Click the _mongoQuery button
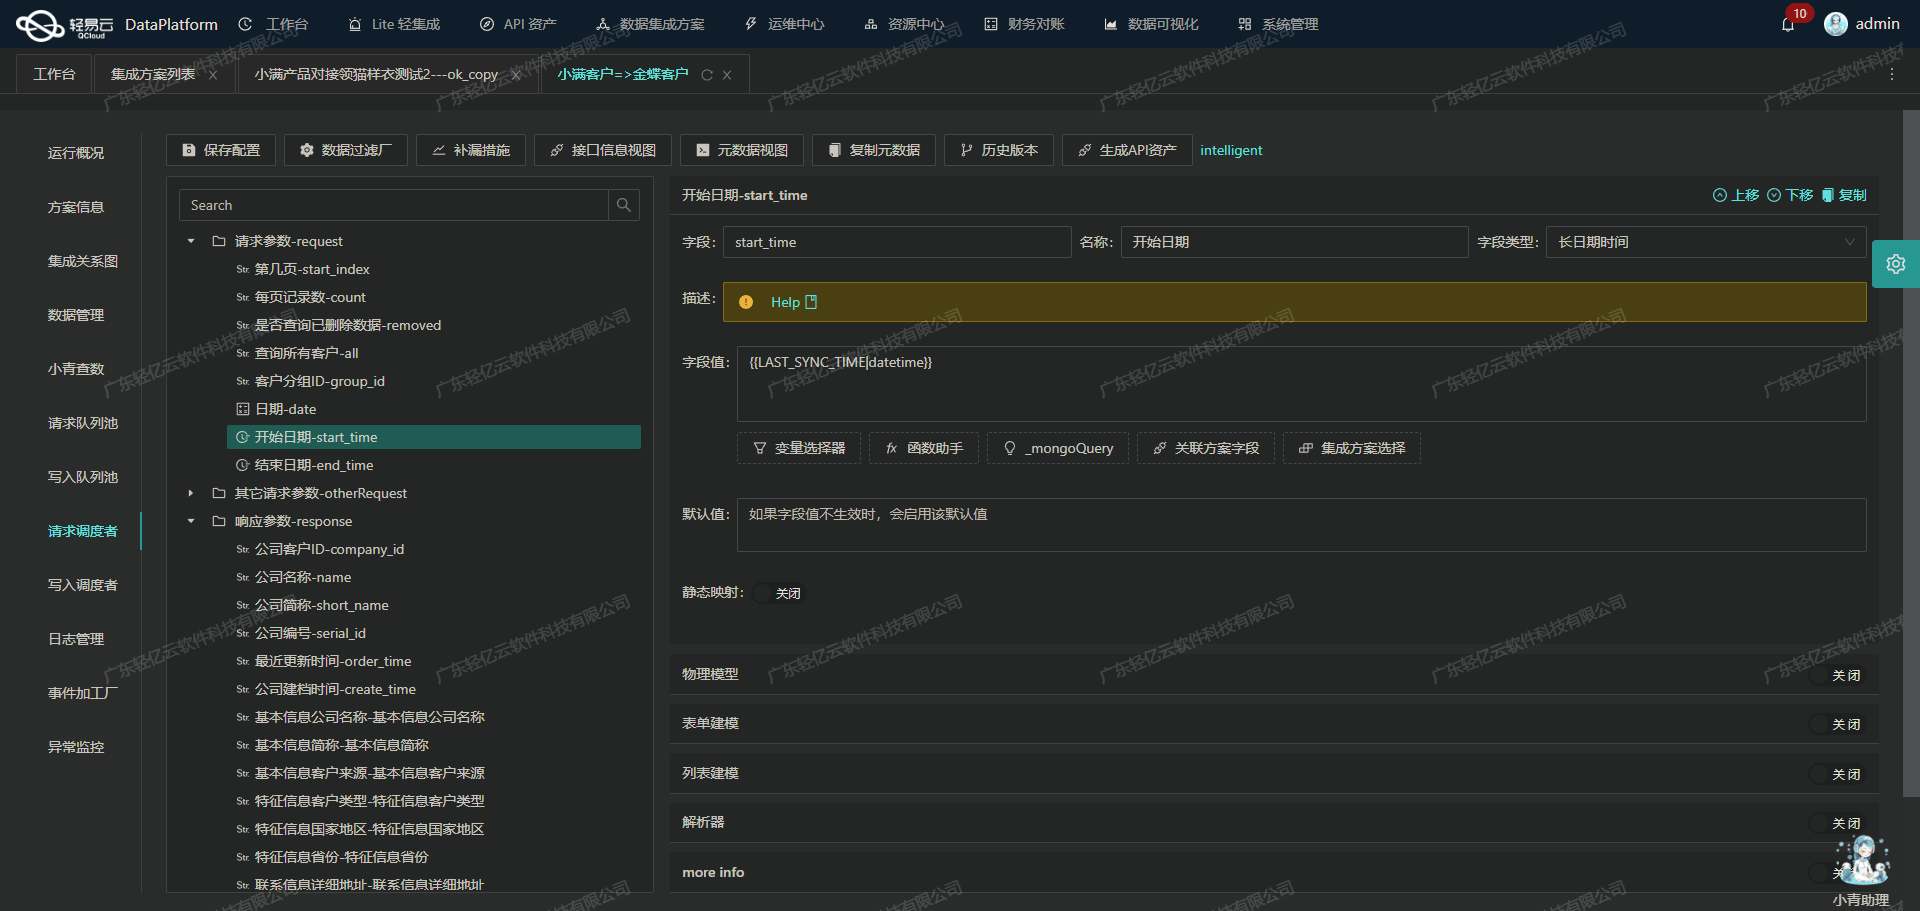The image size is (1920, 911). 1058,448
